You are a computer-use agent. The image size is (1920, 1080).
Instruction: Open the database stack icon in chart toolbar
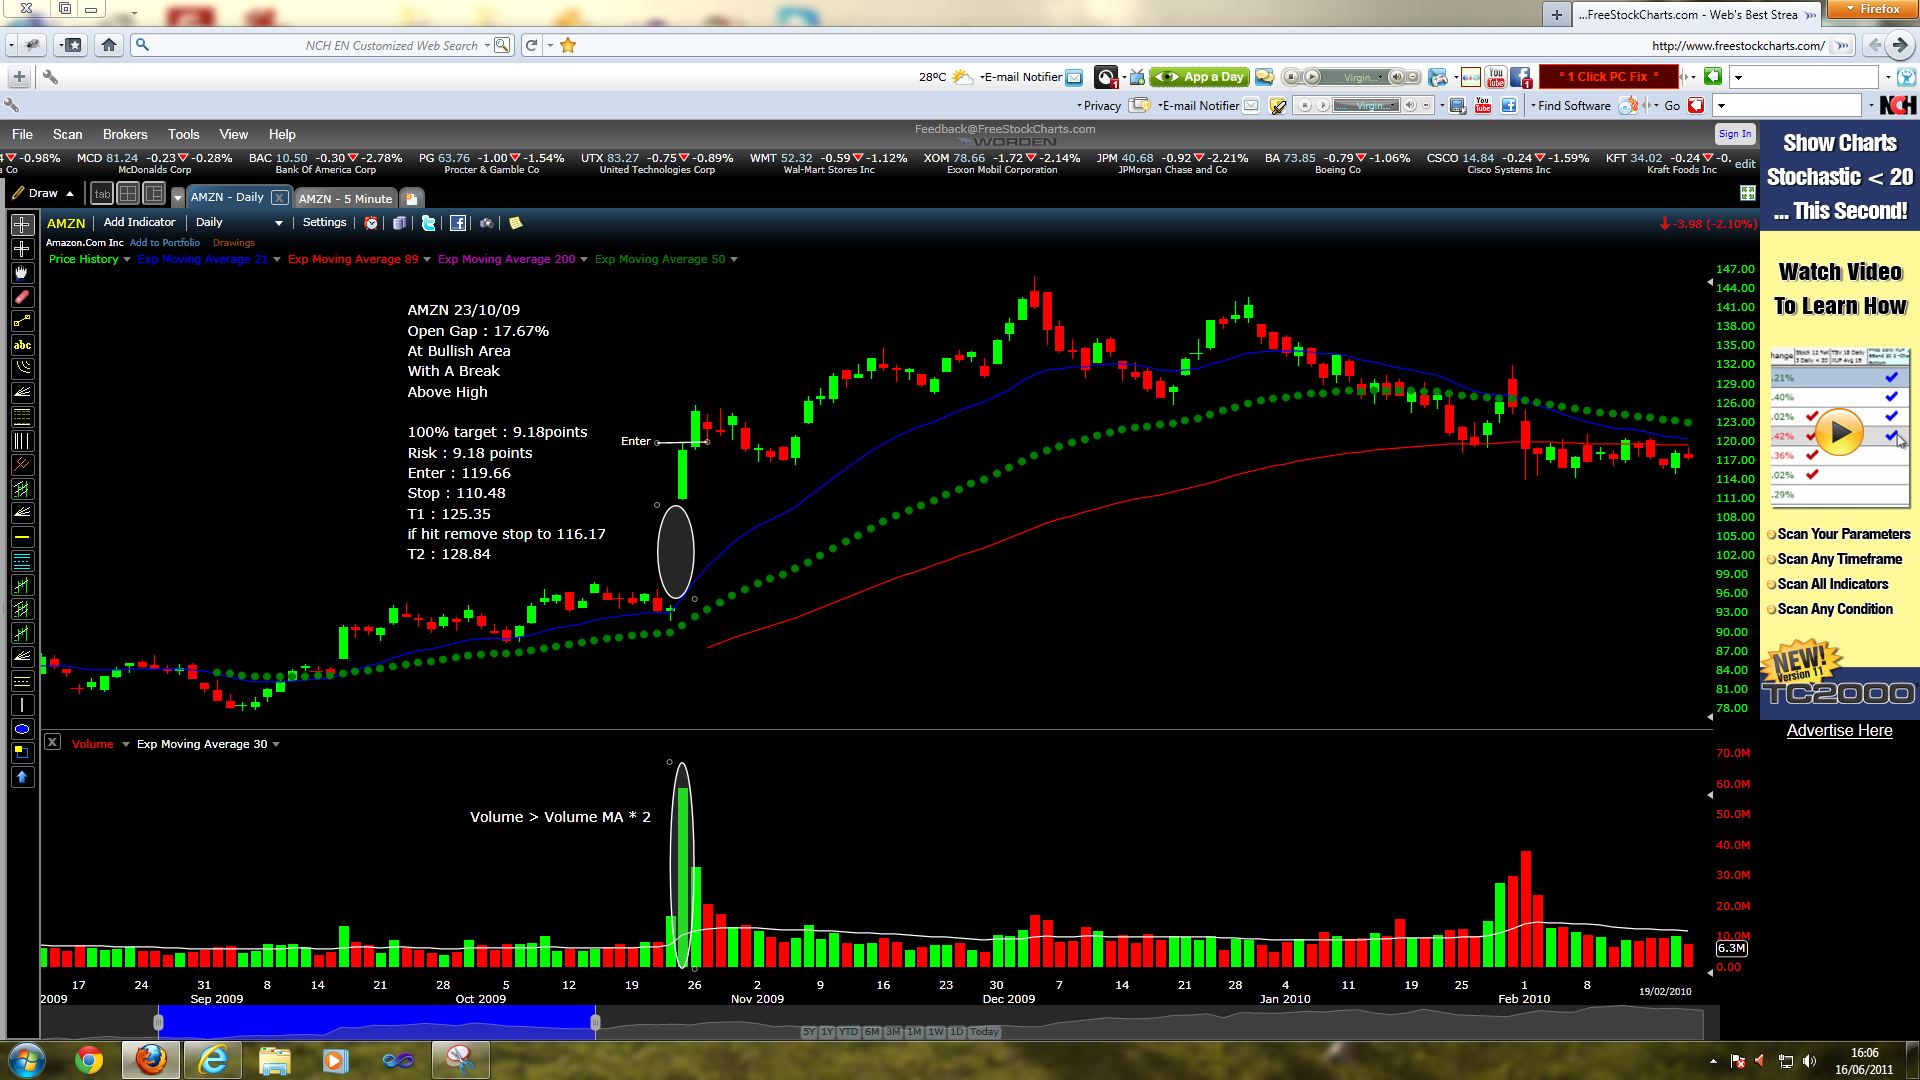(x=399, y=223)
